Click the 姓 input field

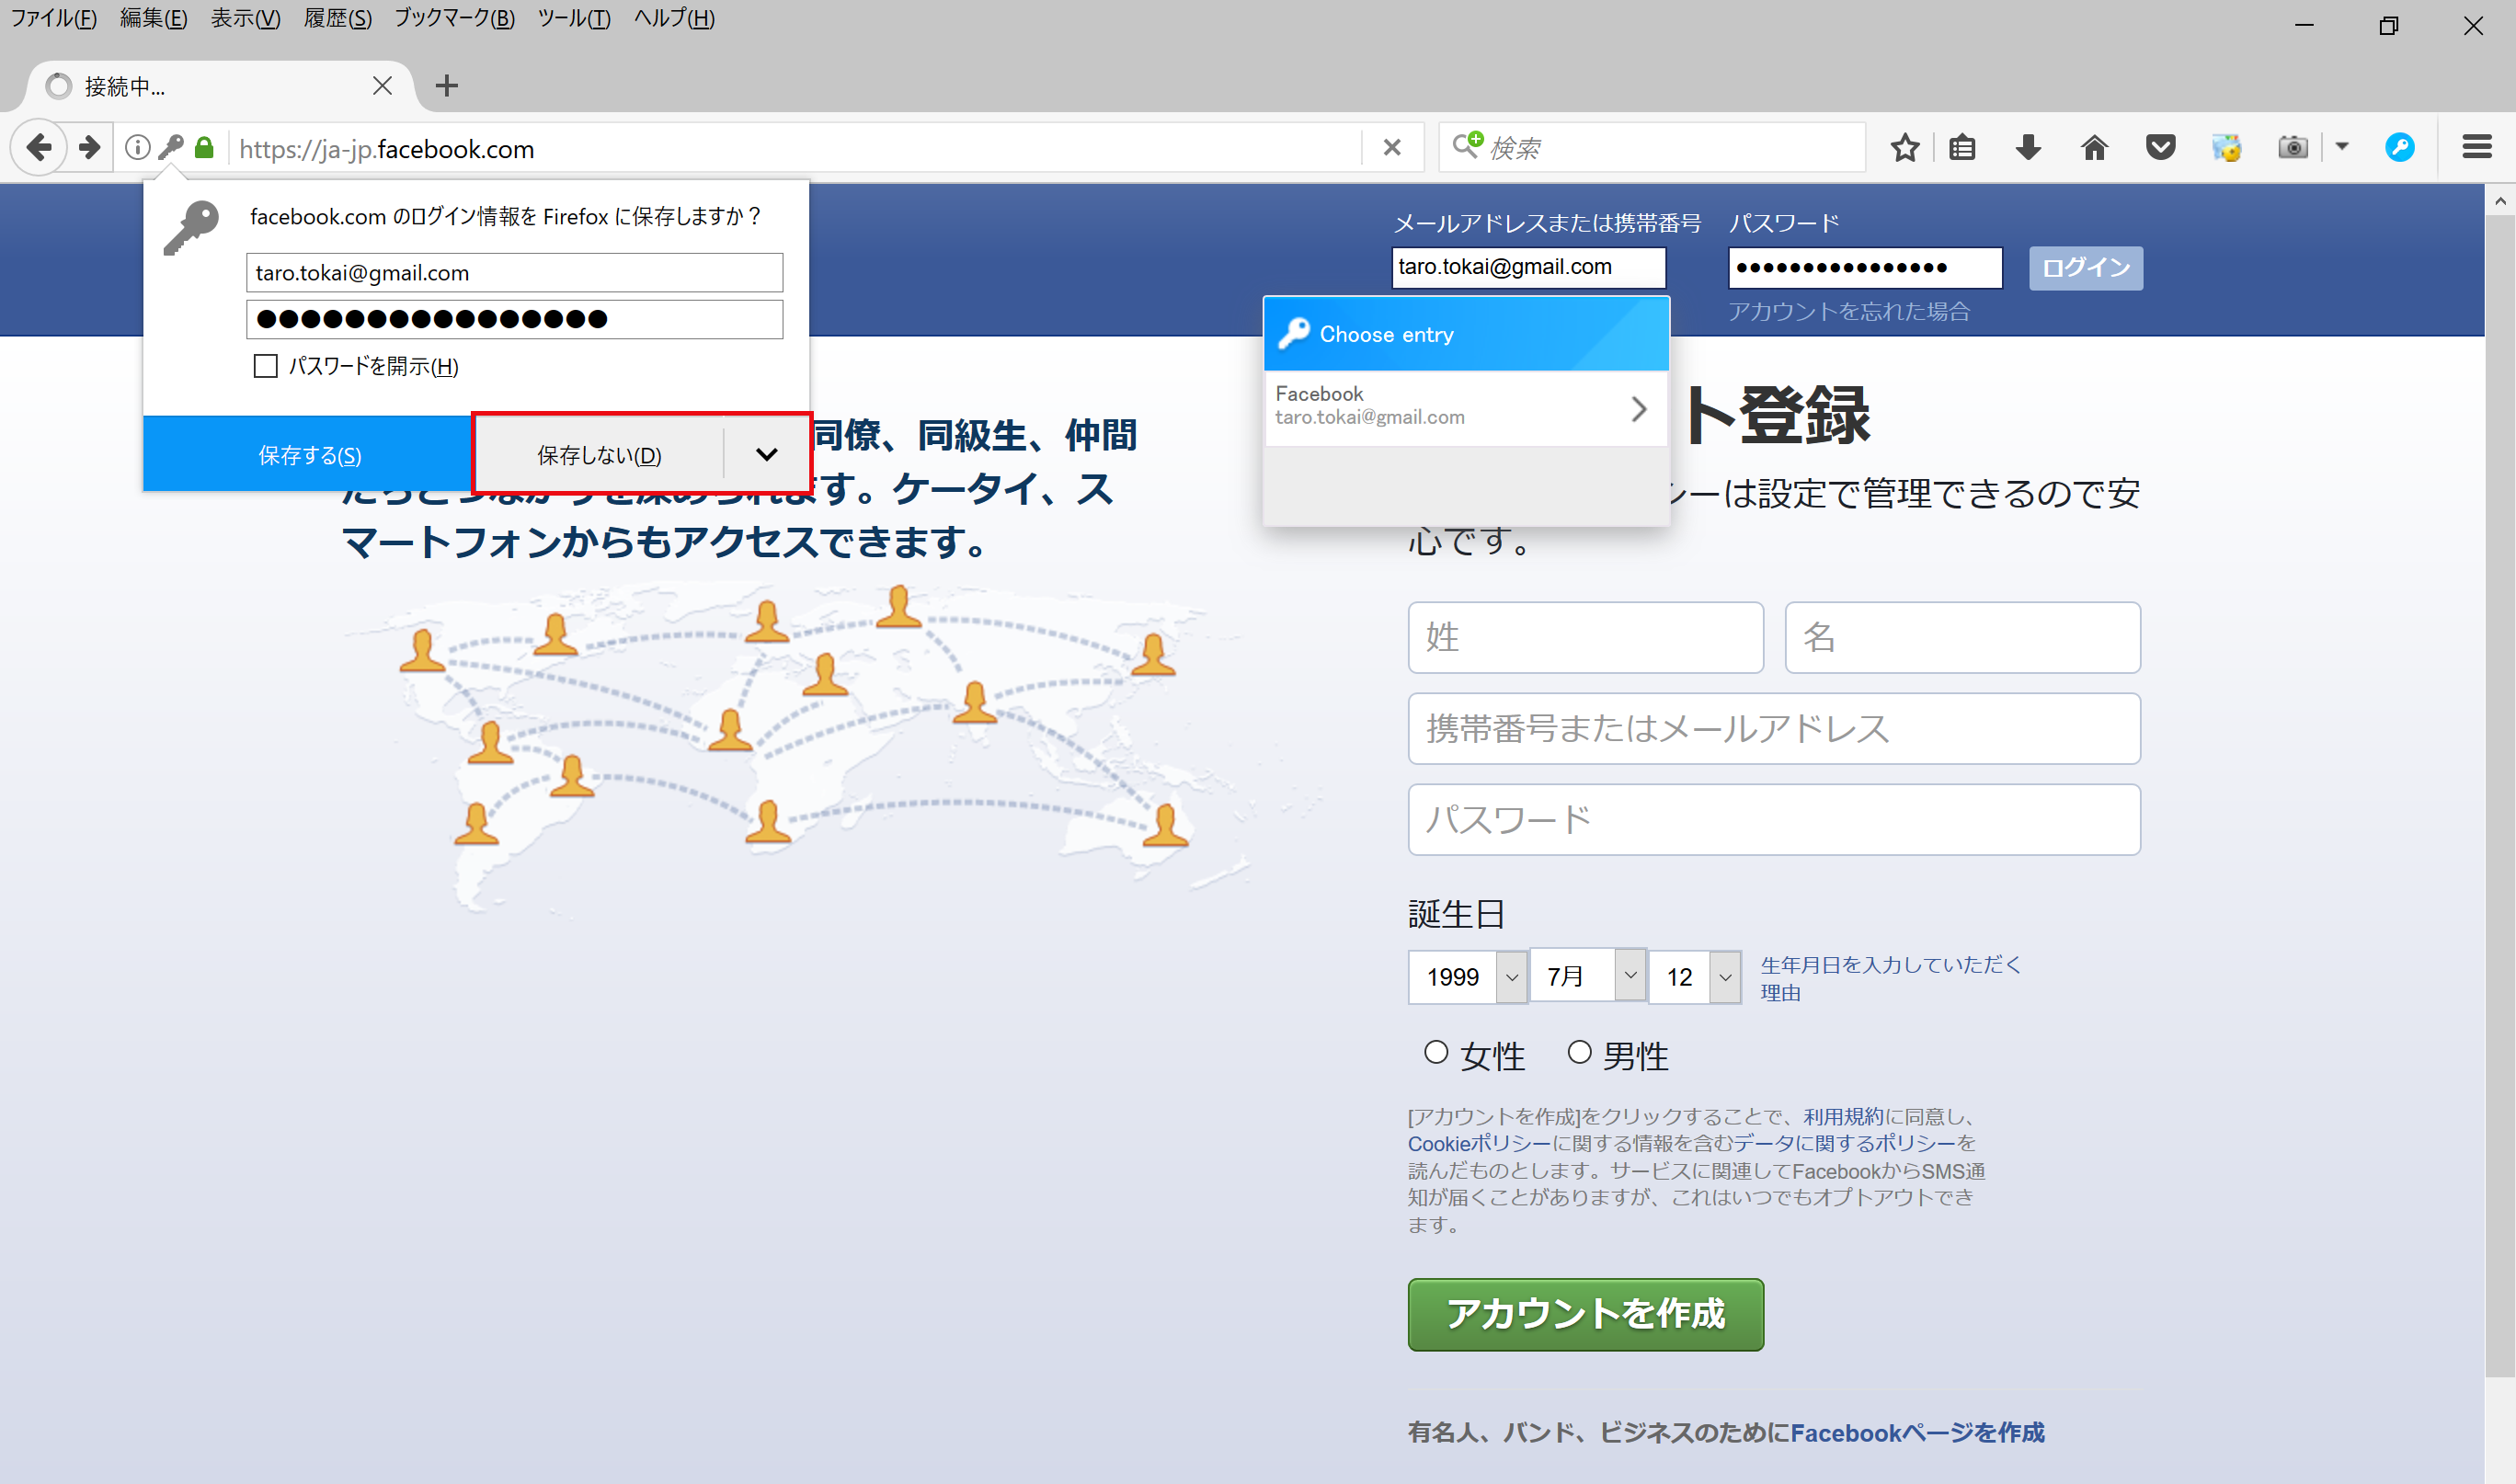click(x=1585, y=637)
